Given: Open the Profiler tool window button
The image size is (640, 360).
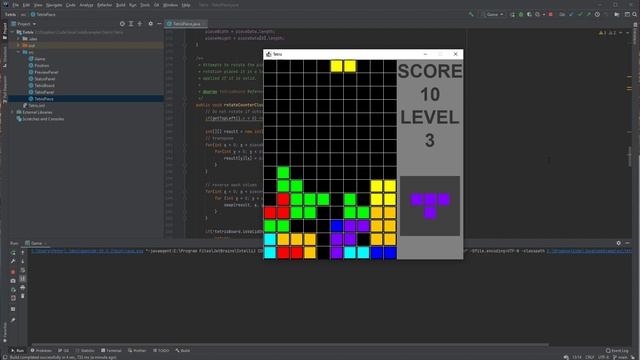Looking at the screenshot, I should point(137,350).
